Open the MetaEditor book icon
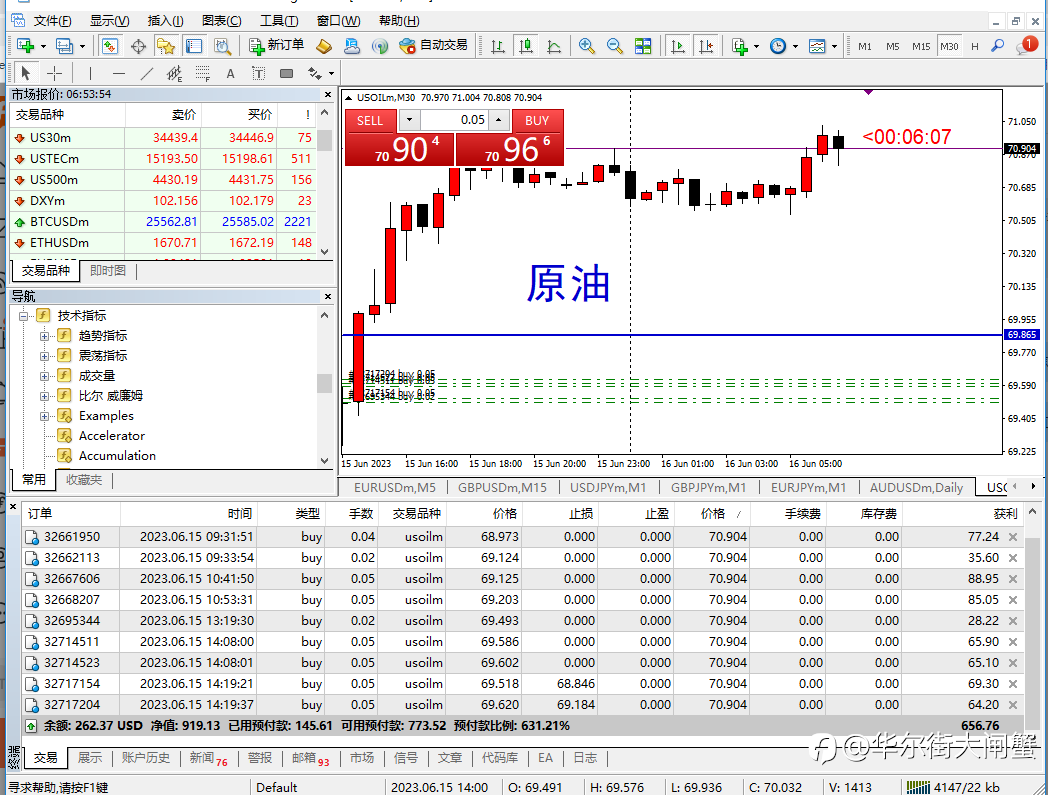1048x795 pixels. coord(324,45)
